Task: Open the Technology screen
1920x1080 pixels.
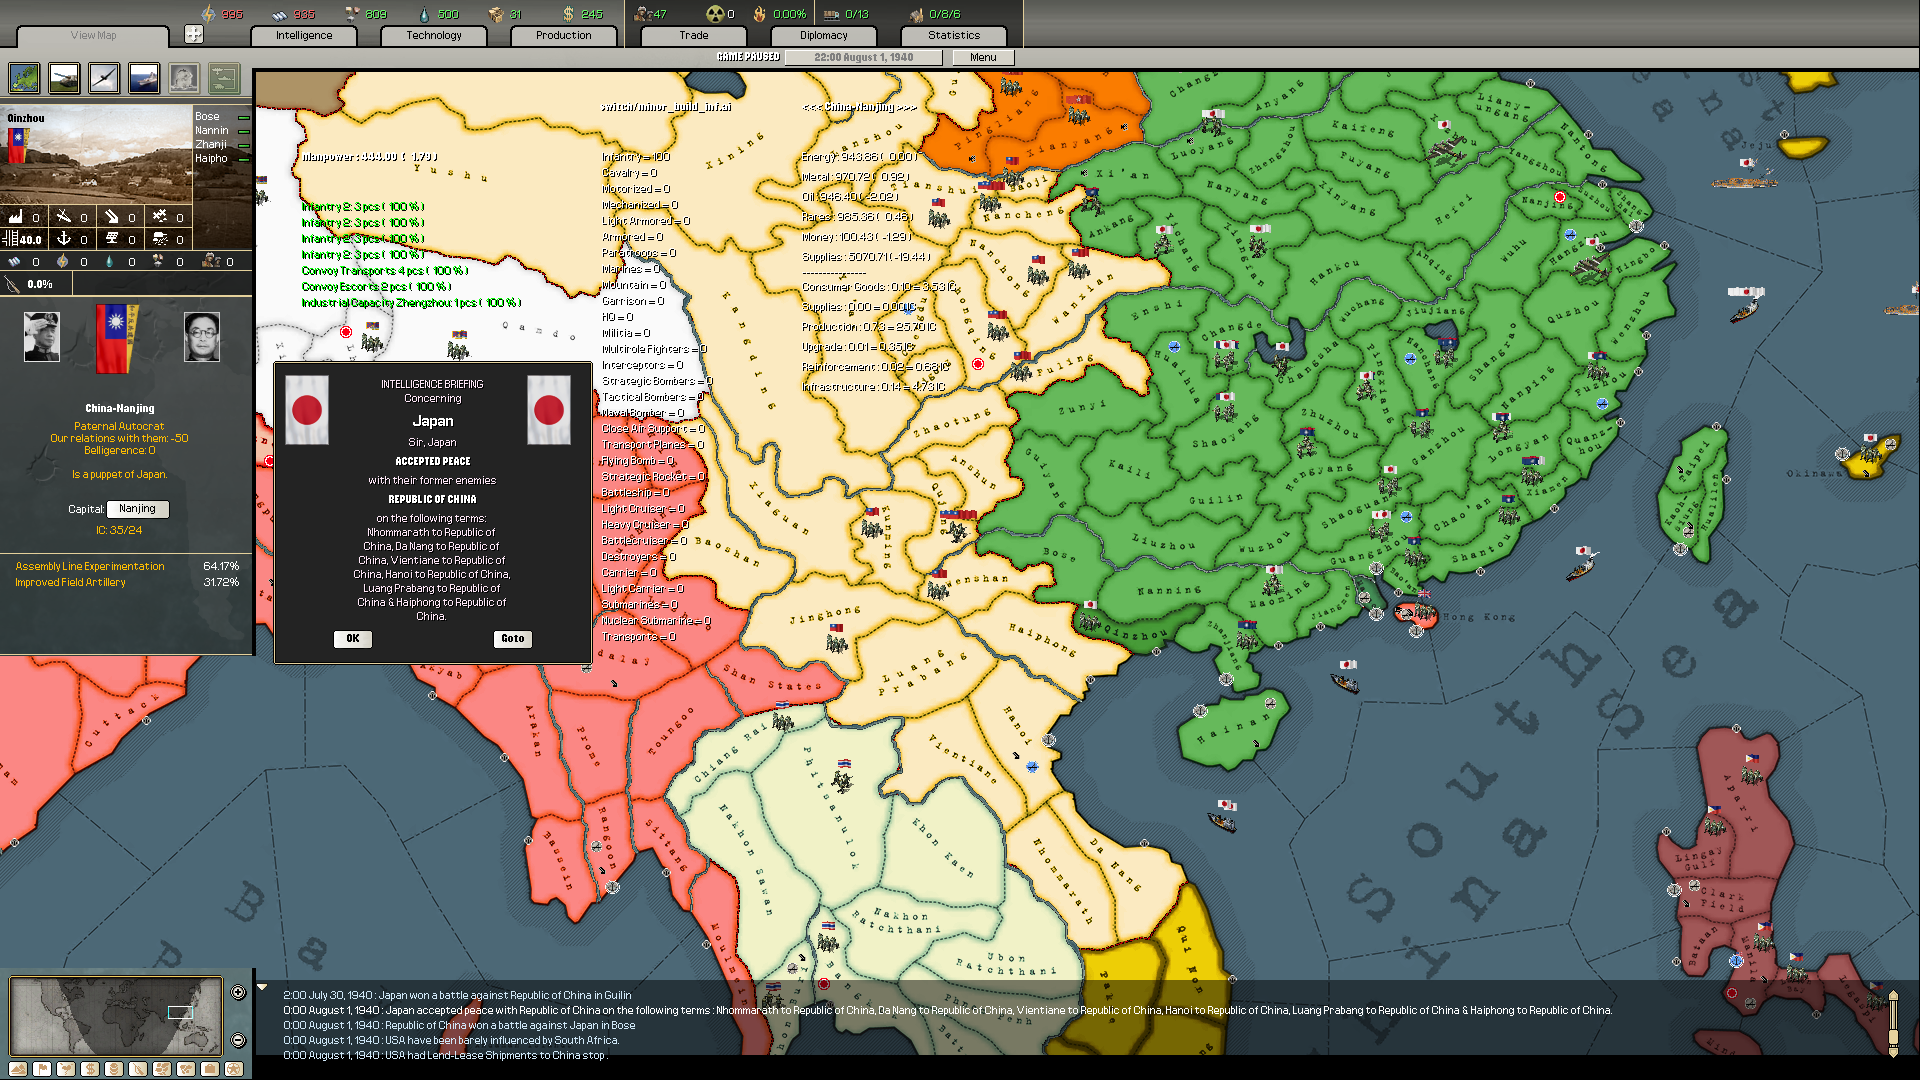Action: click(433, 36)
